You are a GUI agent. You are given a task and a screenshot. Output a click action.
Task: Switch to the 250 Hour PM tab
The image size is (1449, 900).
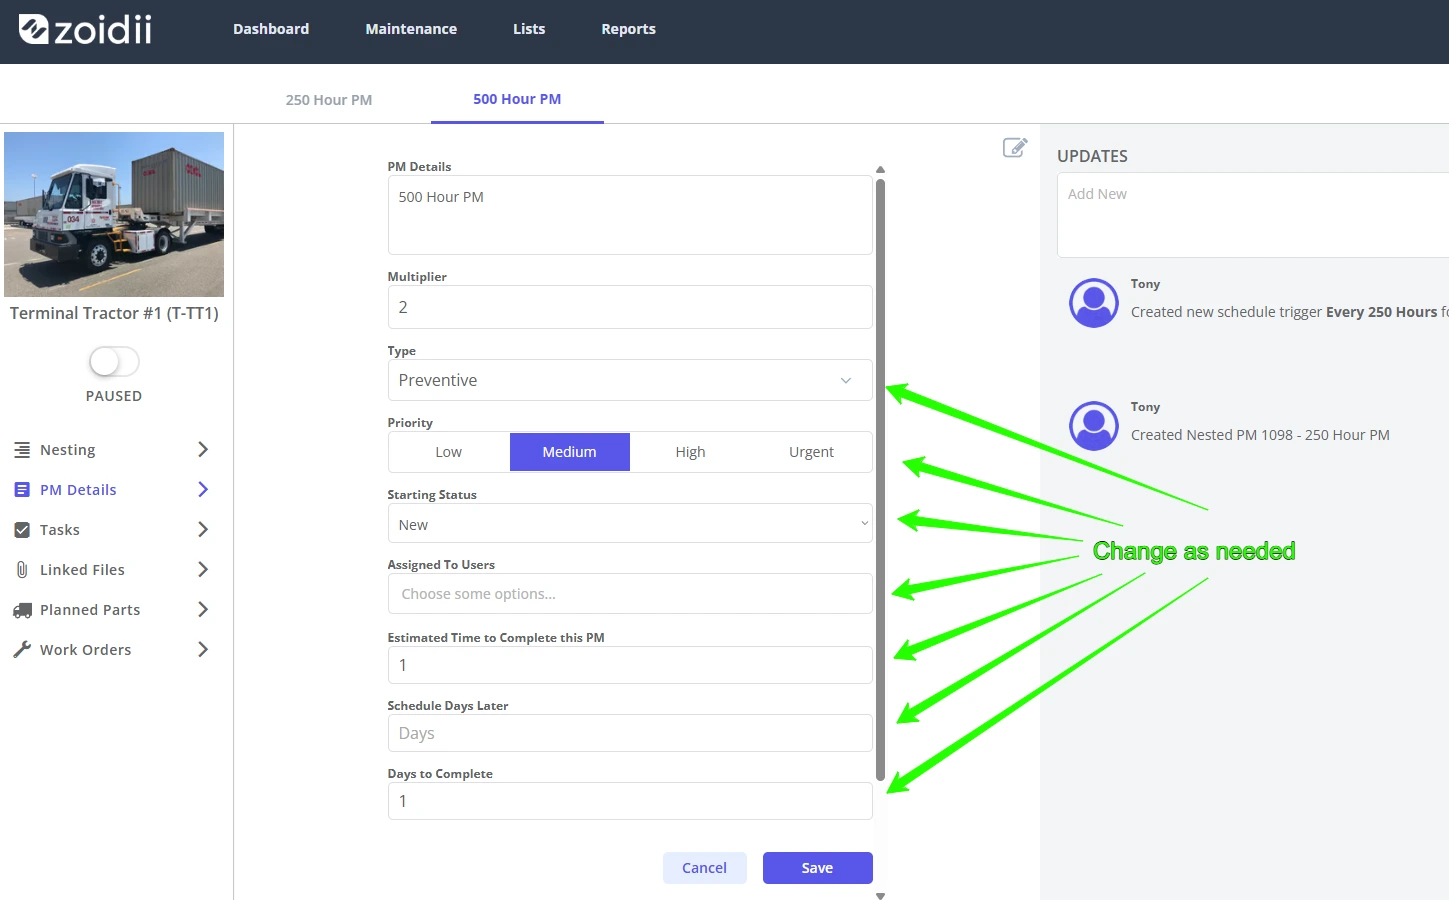tap(329, 100)
